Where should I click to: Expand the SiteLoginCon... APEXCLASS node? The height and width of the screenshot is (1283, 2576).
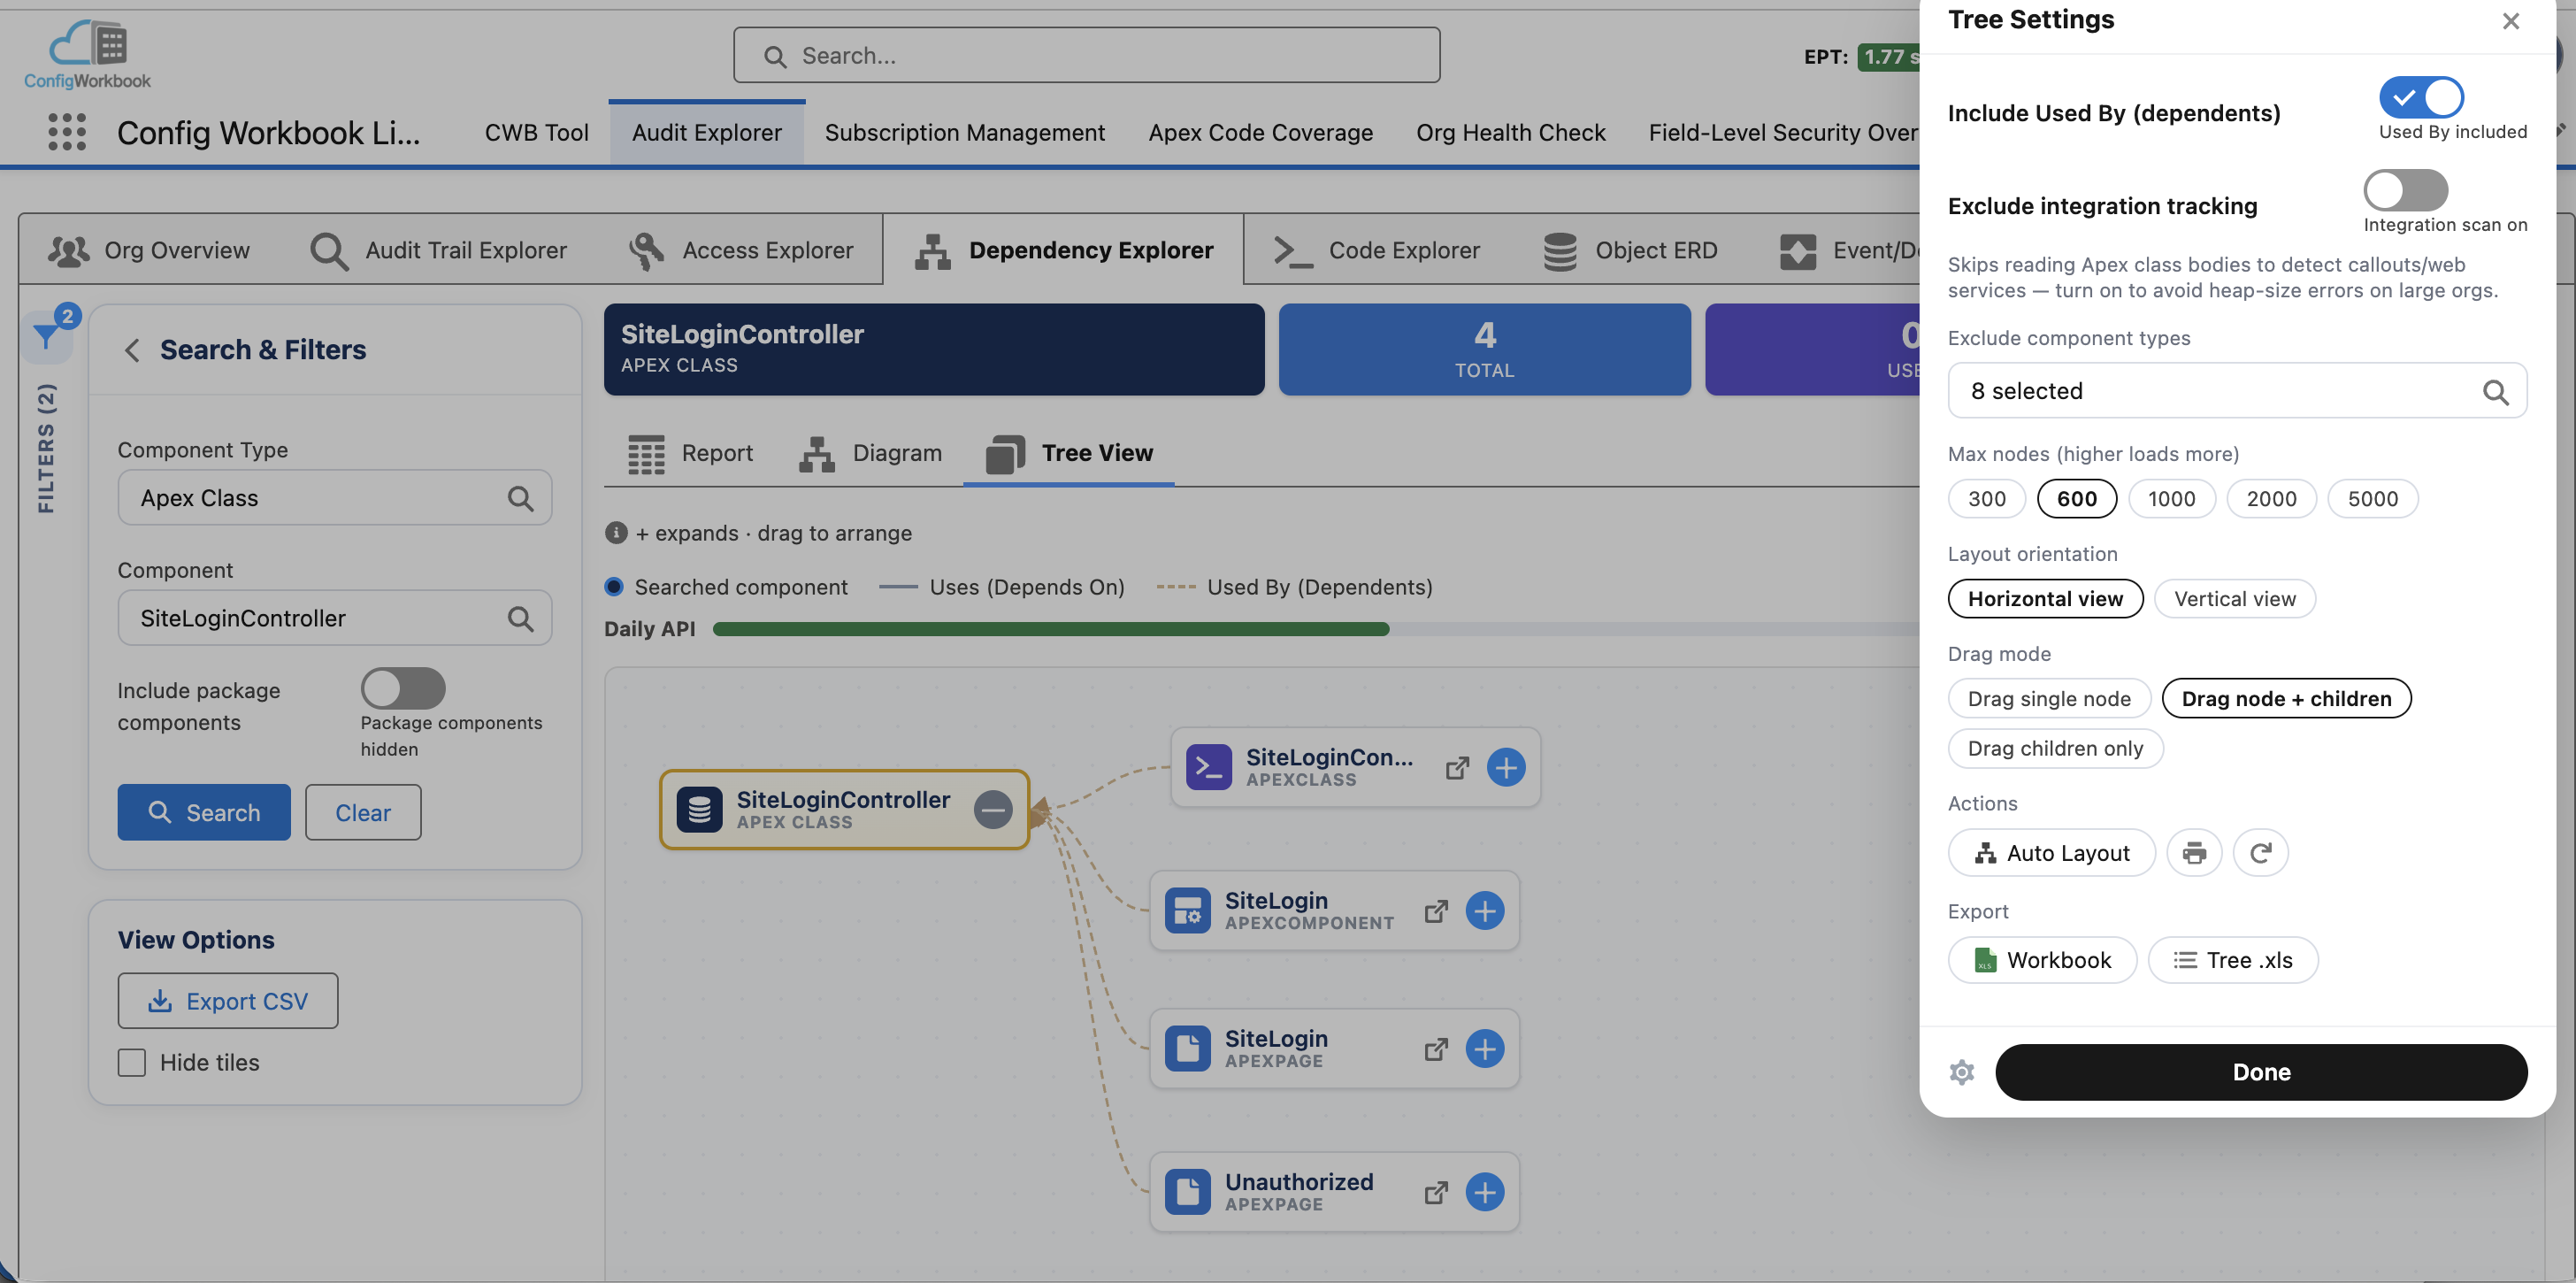(1505, 767)
